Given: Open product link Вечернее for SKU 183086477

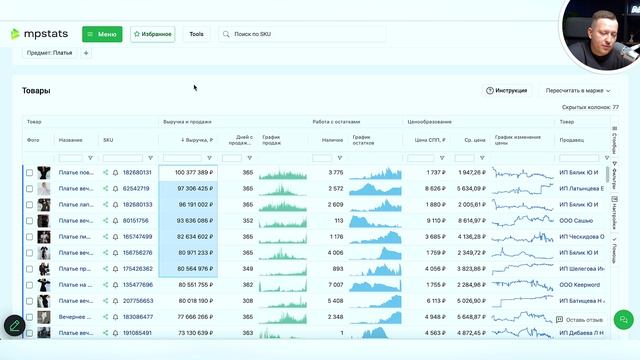Looking at the screenshot, I should point(75,317).
